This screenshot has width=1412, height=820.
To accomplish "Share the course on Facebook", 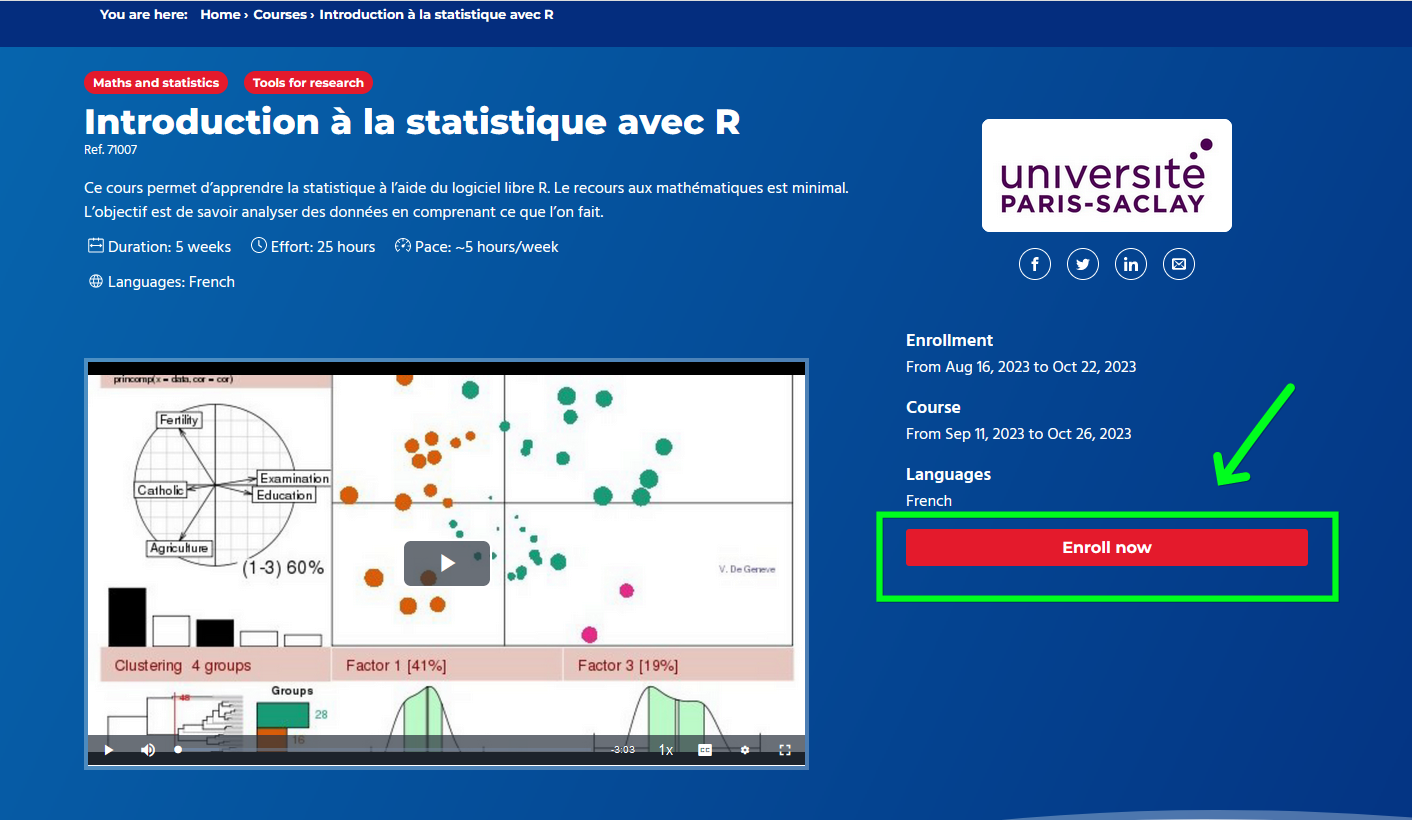I will point(1035,264).
